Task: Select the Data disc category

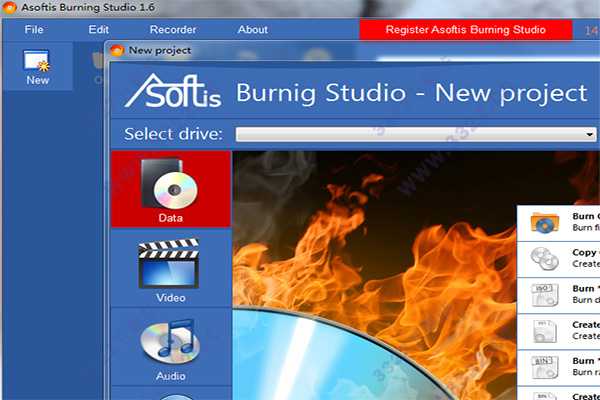Action: [171, 189]
